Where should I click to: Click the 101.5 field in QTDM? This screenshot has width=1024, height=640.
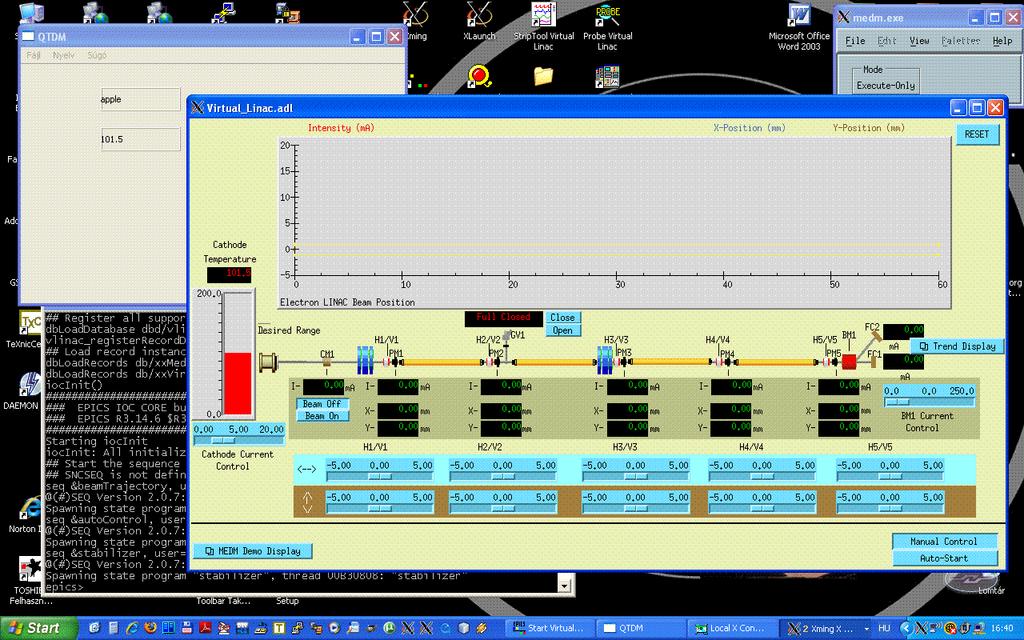[140, 139]
